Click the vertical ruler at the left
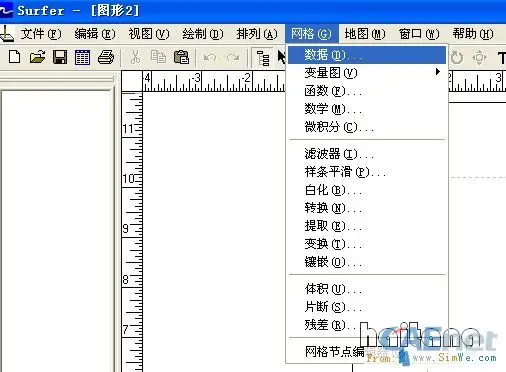The image size is (506, 372). 132,232
